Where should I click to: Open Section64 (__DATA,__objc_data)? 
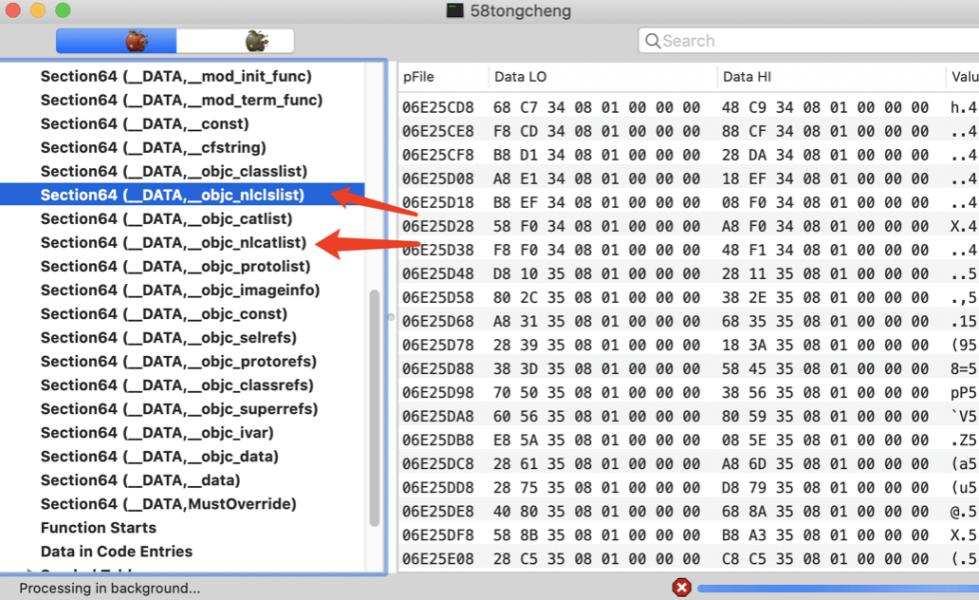coord(159,456)
